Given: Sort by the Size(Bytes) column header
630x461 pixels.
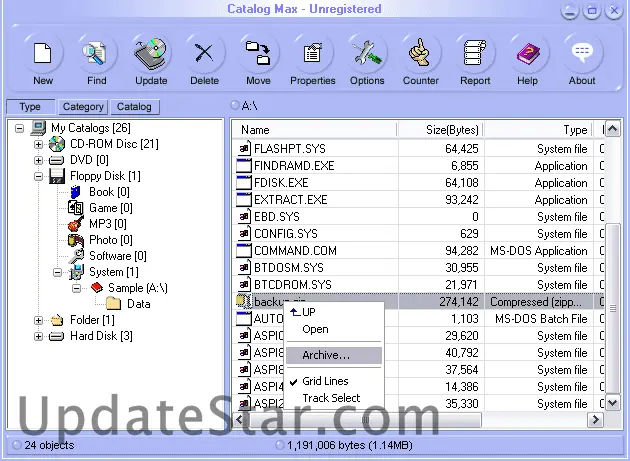Looking at the screenshot, I should pyautogui.click(x=441, y=130).
